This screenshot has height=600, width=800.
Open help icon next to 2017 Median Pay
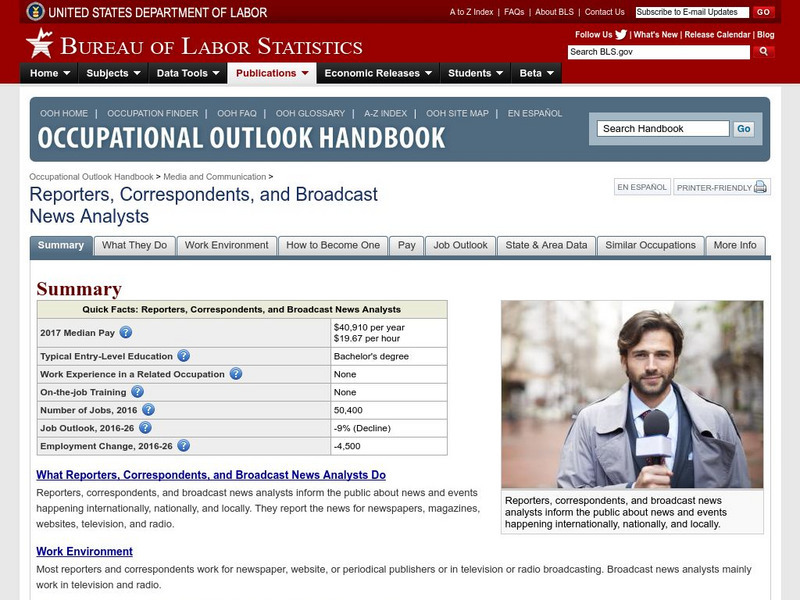(126, 333)
